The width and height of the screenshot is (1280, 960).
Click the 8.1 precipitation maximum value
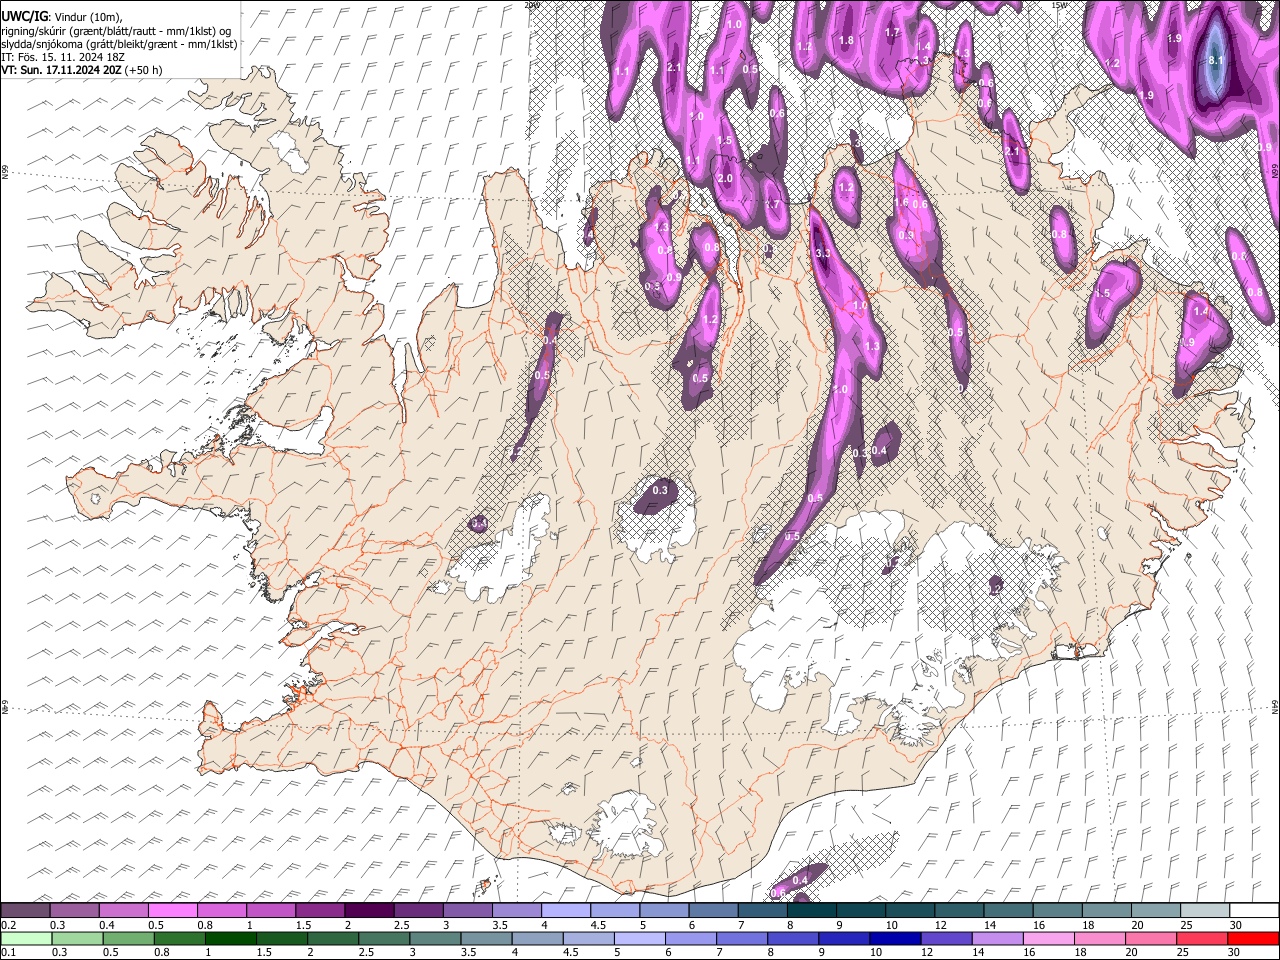pyautogui.click(x=1216, y=60)
